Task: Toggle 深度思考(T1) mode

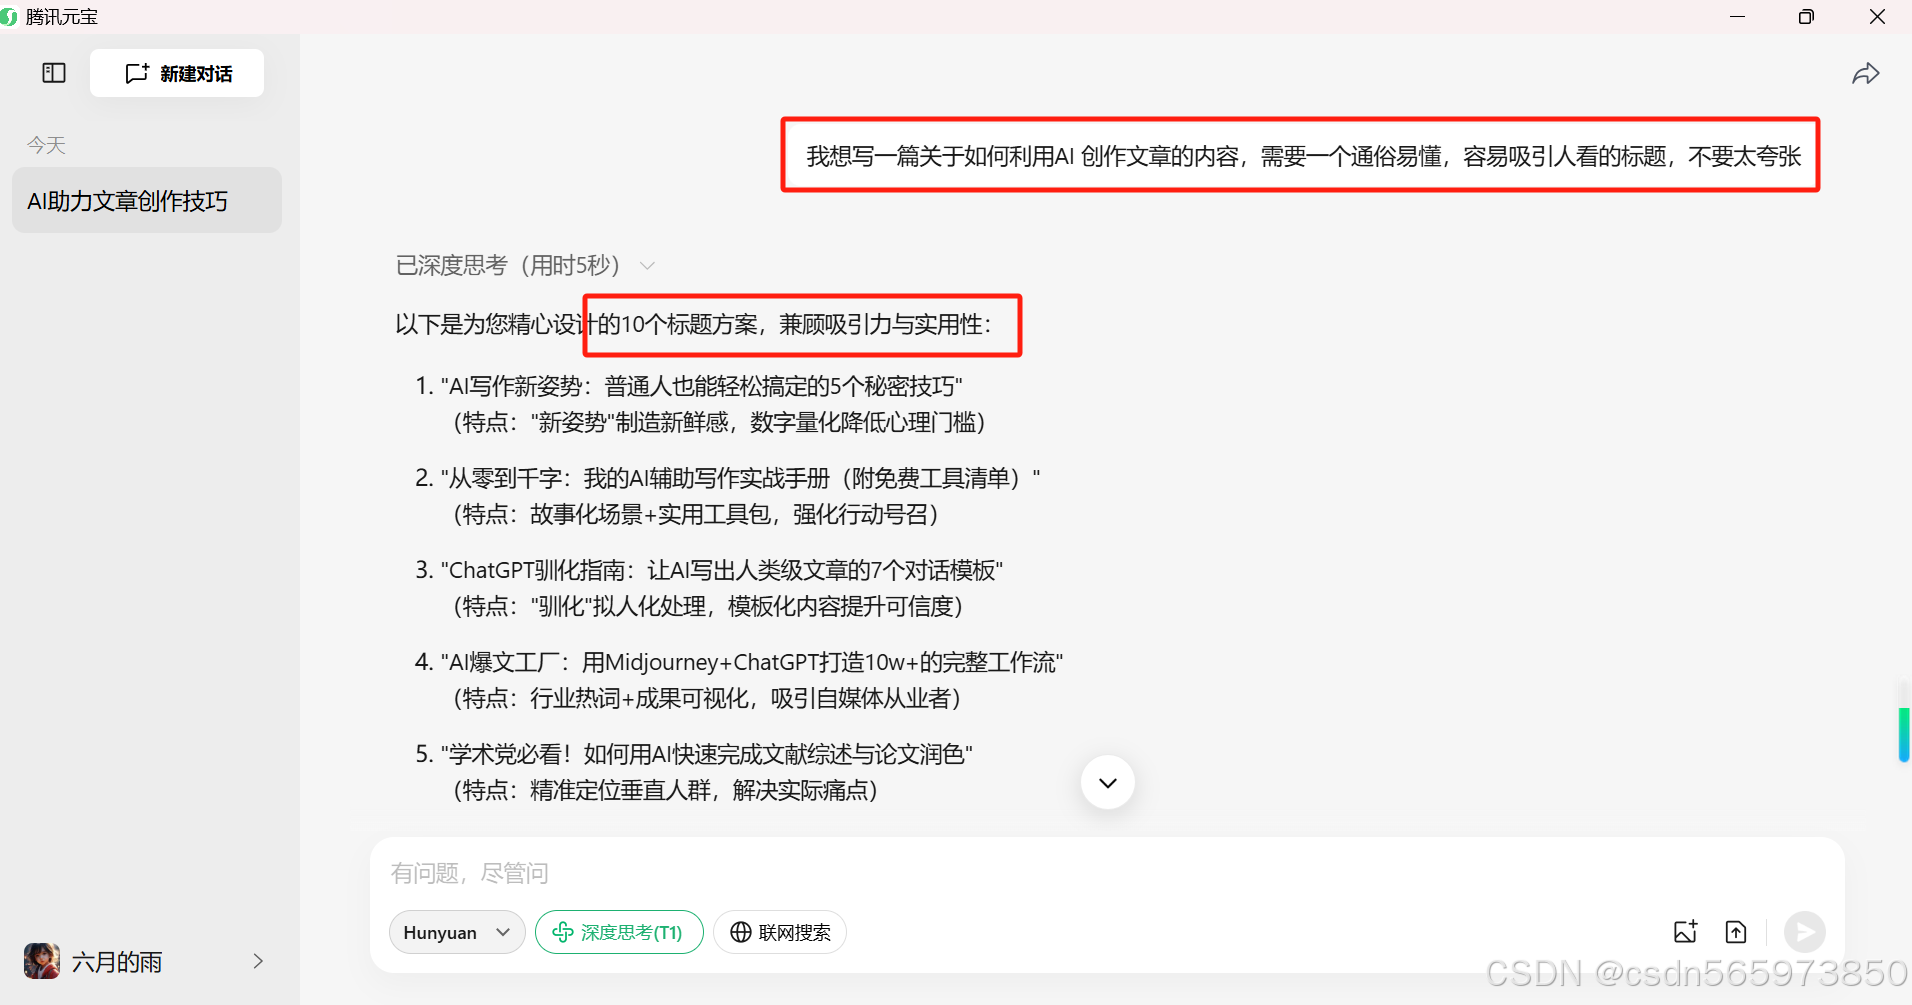Action: [x=619, y=932]
